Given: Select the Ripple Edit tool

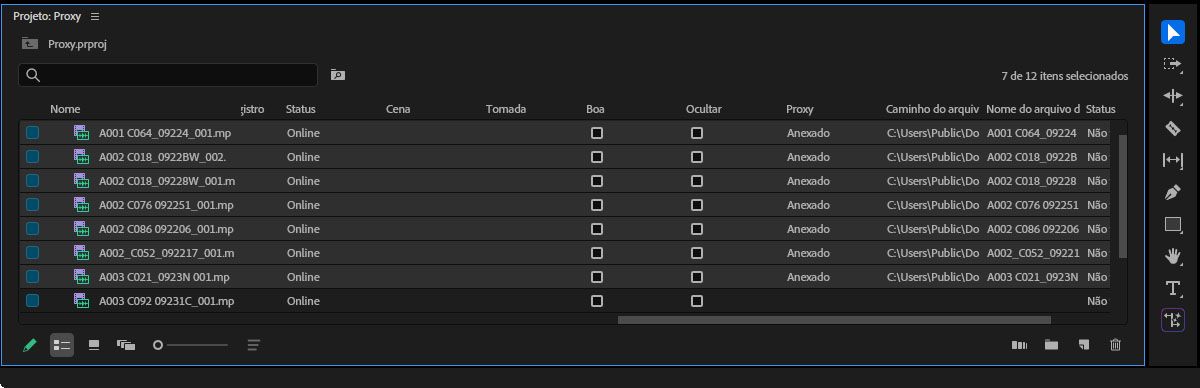Looking at the screenshot, I should pyautogui.click(x=1173, y=96).
